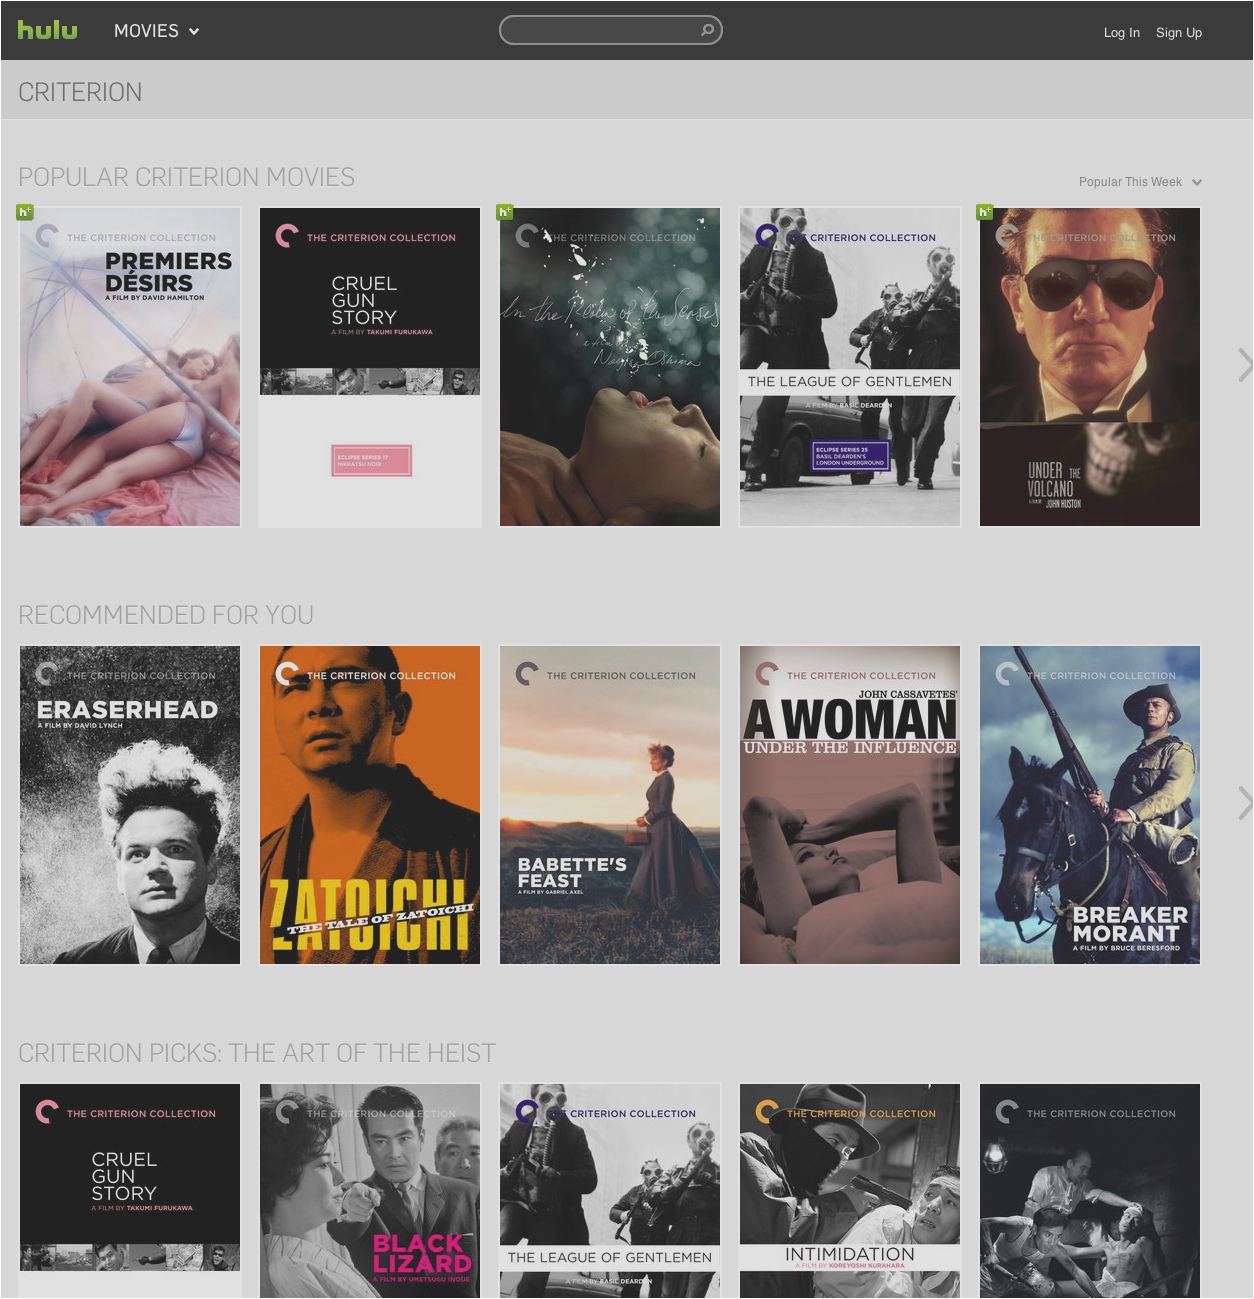Select A Woman Under the Influence poster
Screen dimensions: 1254x1299
[x=850, y=805]
